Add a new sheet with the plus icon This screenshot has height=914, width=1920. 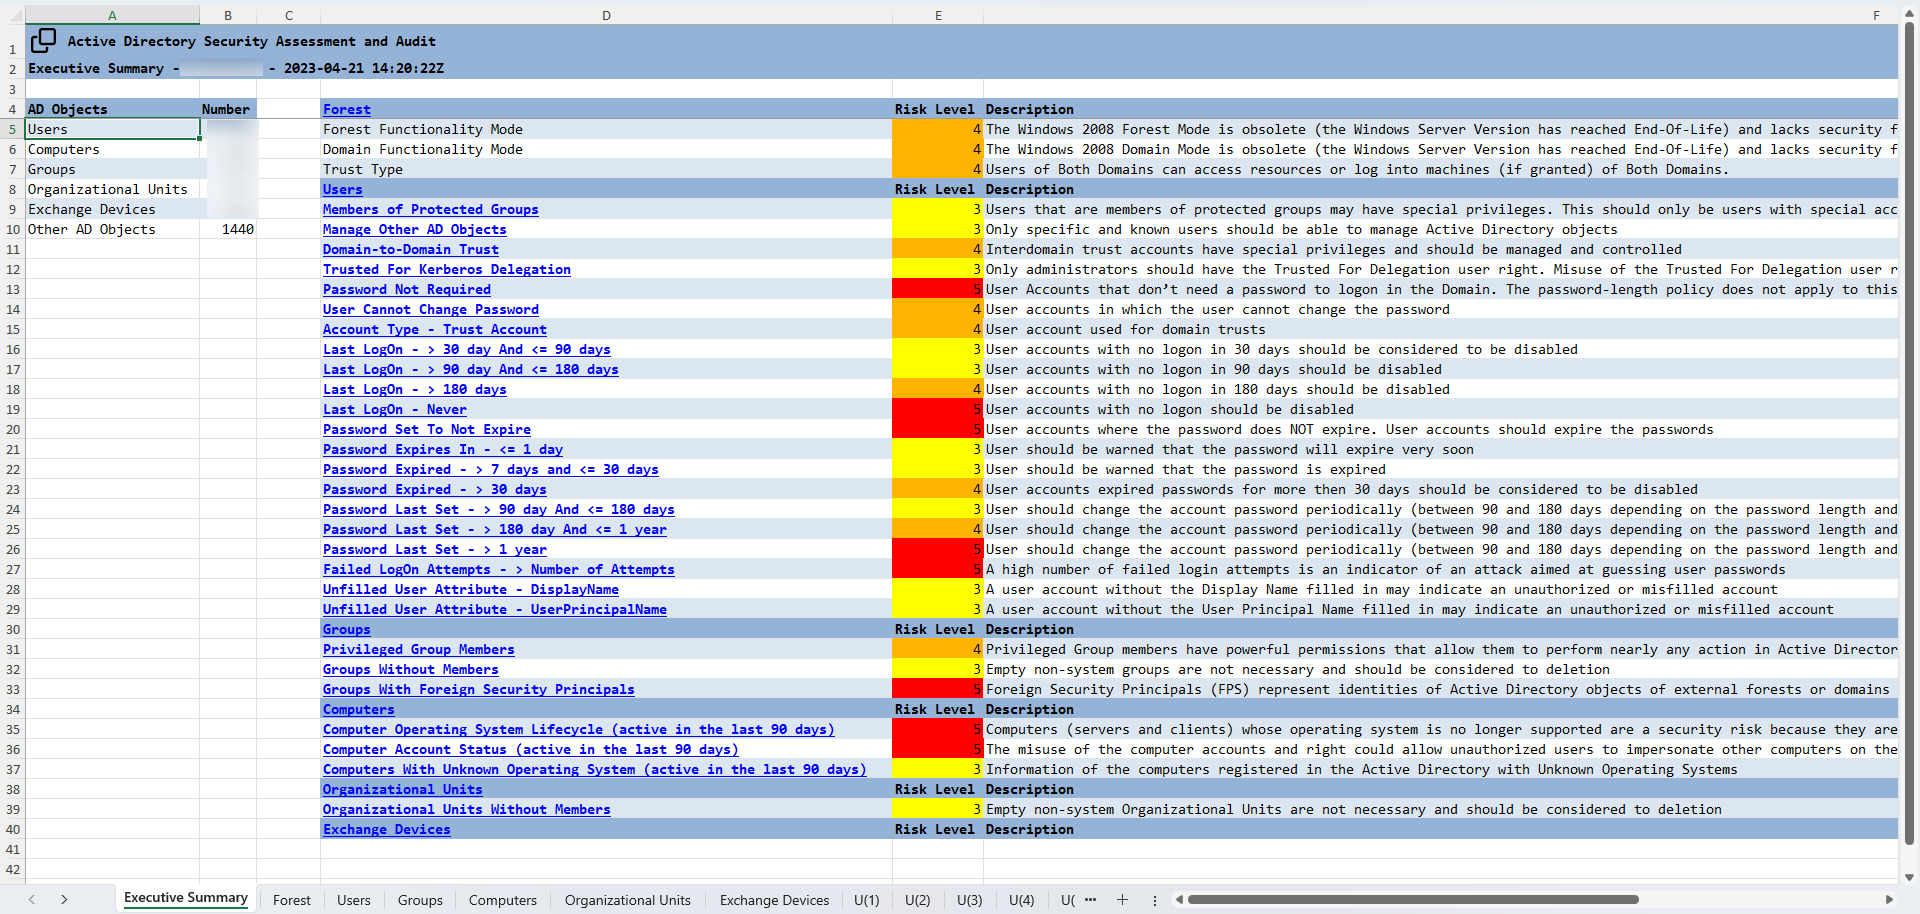[1122, 900]
